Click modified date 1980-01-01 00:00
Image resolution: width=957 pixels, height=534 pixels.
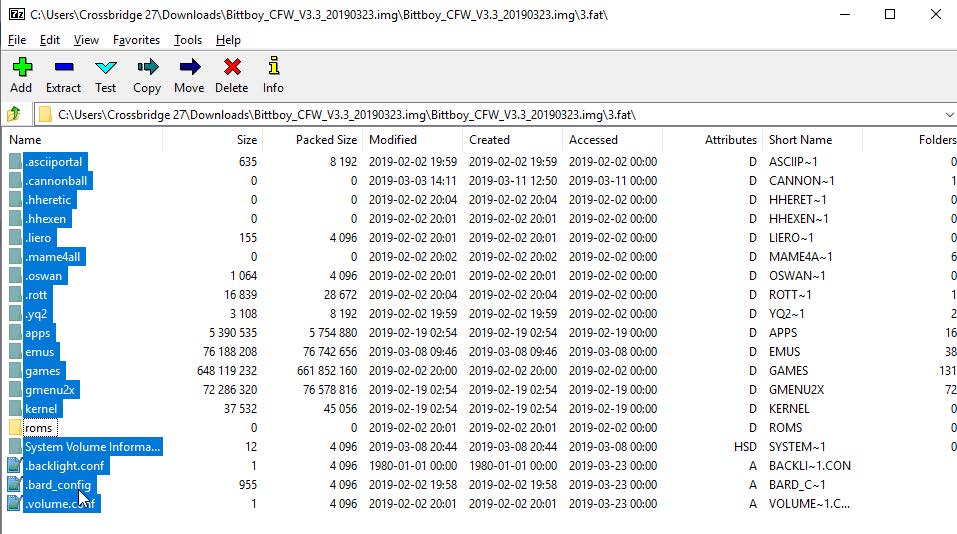(x=413, y=466)
